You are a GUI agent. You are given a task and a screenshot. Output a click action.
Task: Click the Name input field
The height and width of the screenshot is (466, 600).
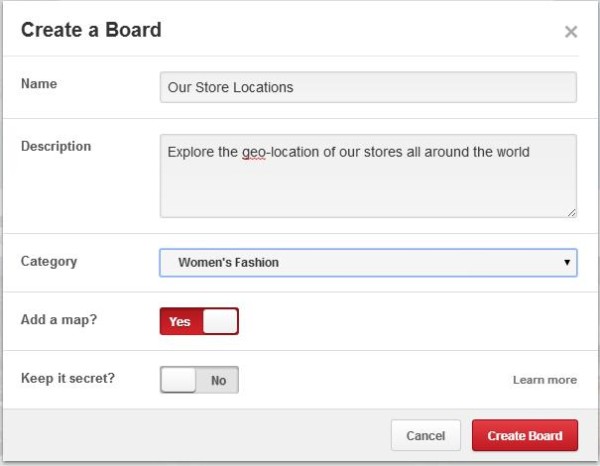[x=368, y=87]
